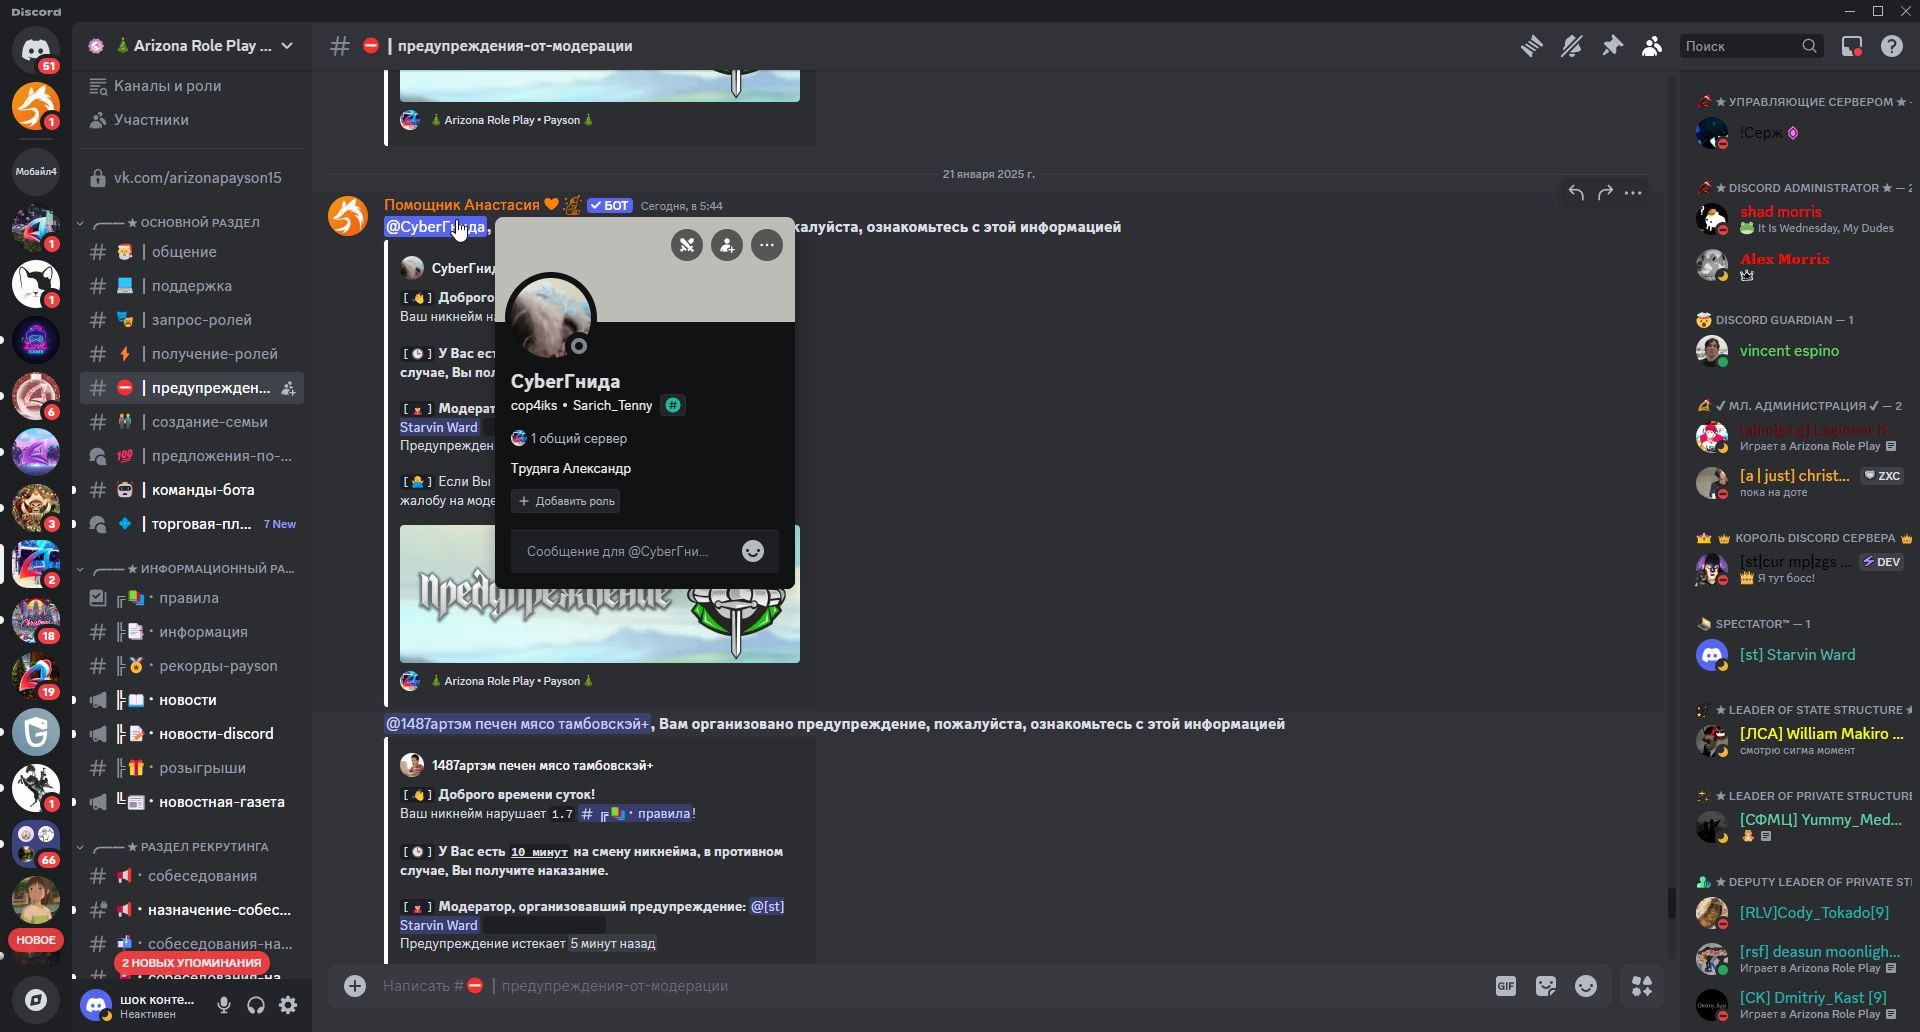
Task: Select member vincent espino
Action: click(1800, 351)
